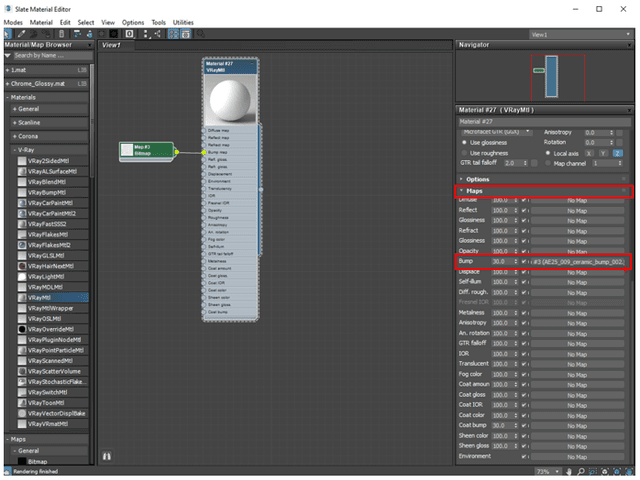The image size is (640, 480).
Task: Pick material from object eyedropper
Action: point(21,34)
